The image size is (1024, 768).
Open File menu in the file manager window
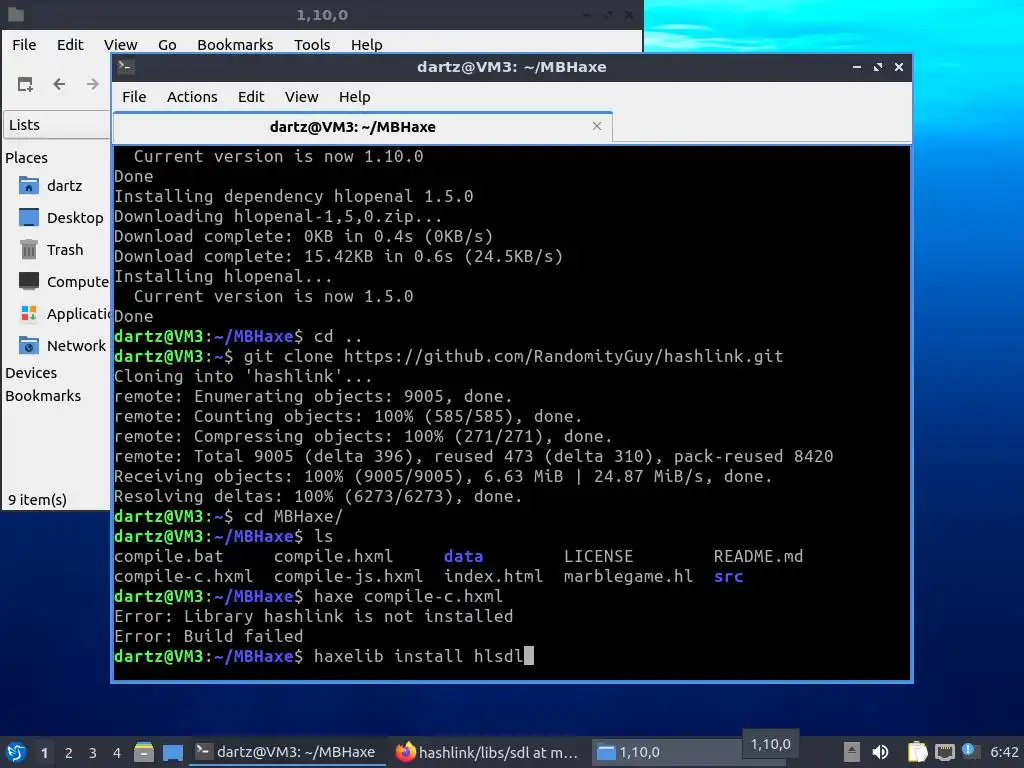(24, 44)
